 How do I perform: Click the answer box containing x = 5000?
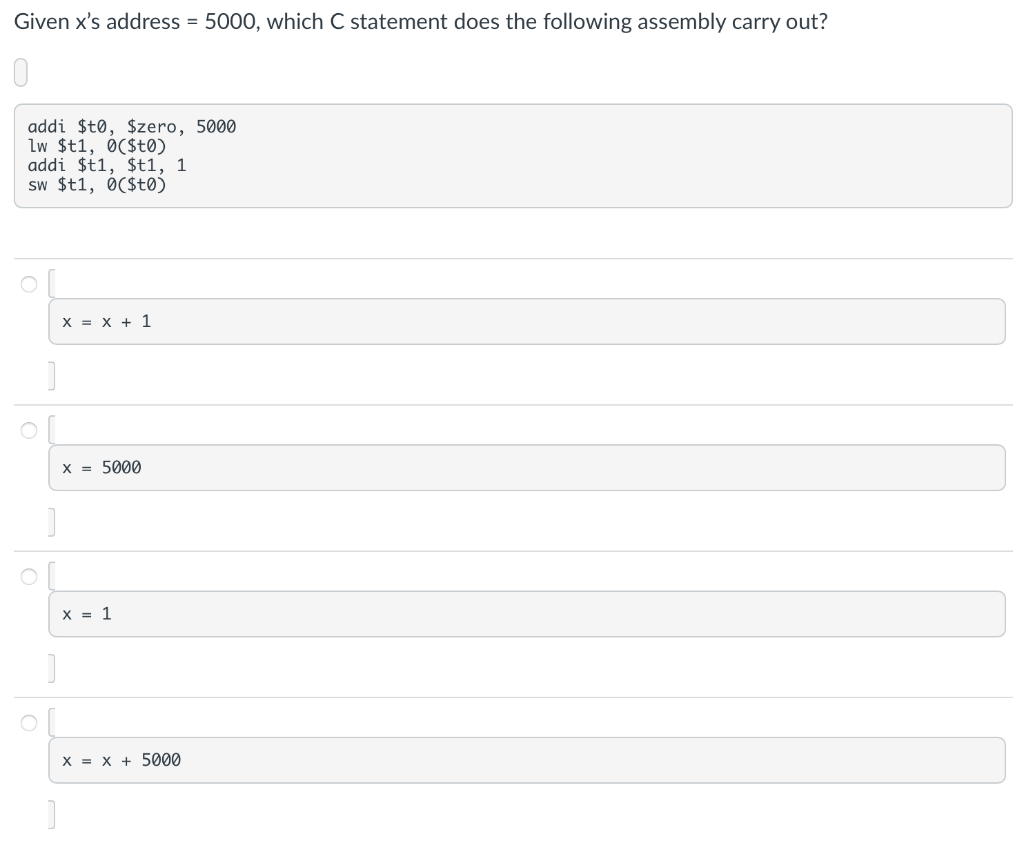(x=527, y=467)
